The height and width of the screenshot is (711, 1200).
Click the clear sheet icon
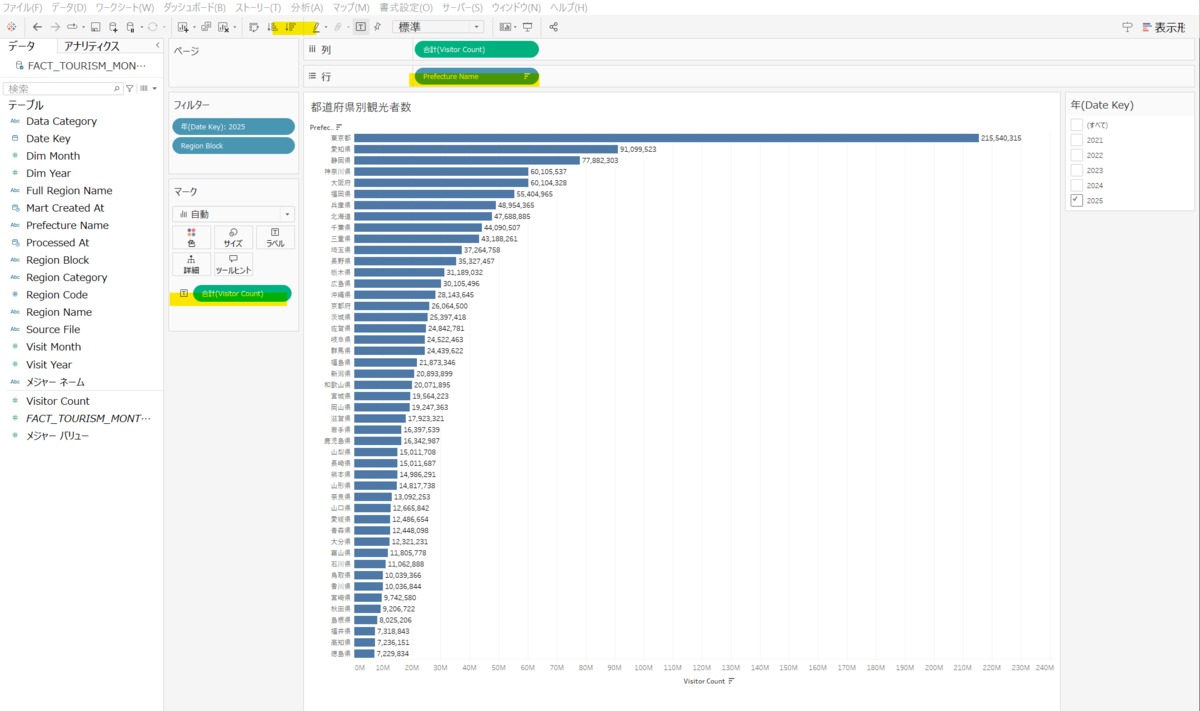pyautogui.click(x=223, y=27)
